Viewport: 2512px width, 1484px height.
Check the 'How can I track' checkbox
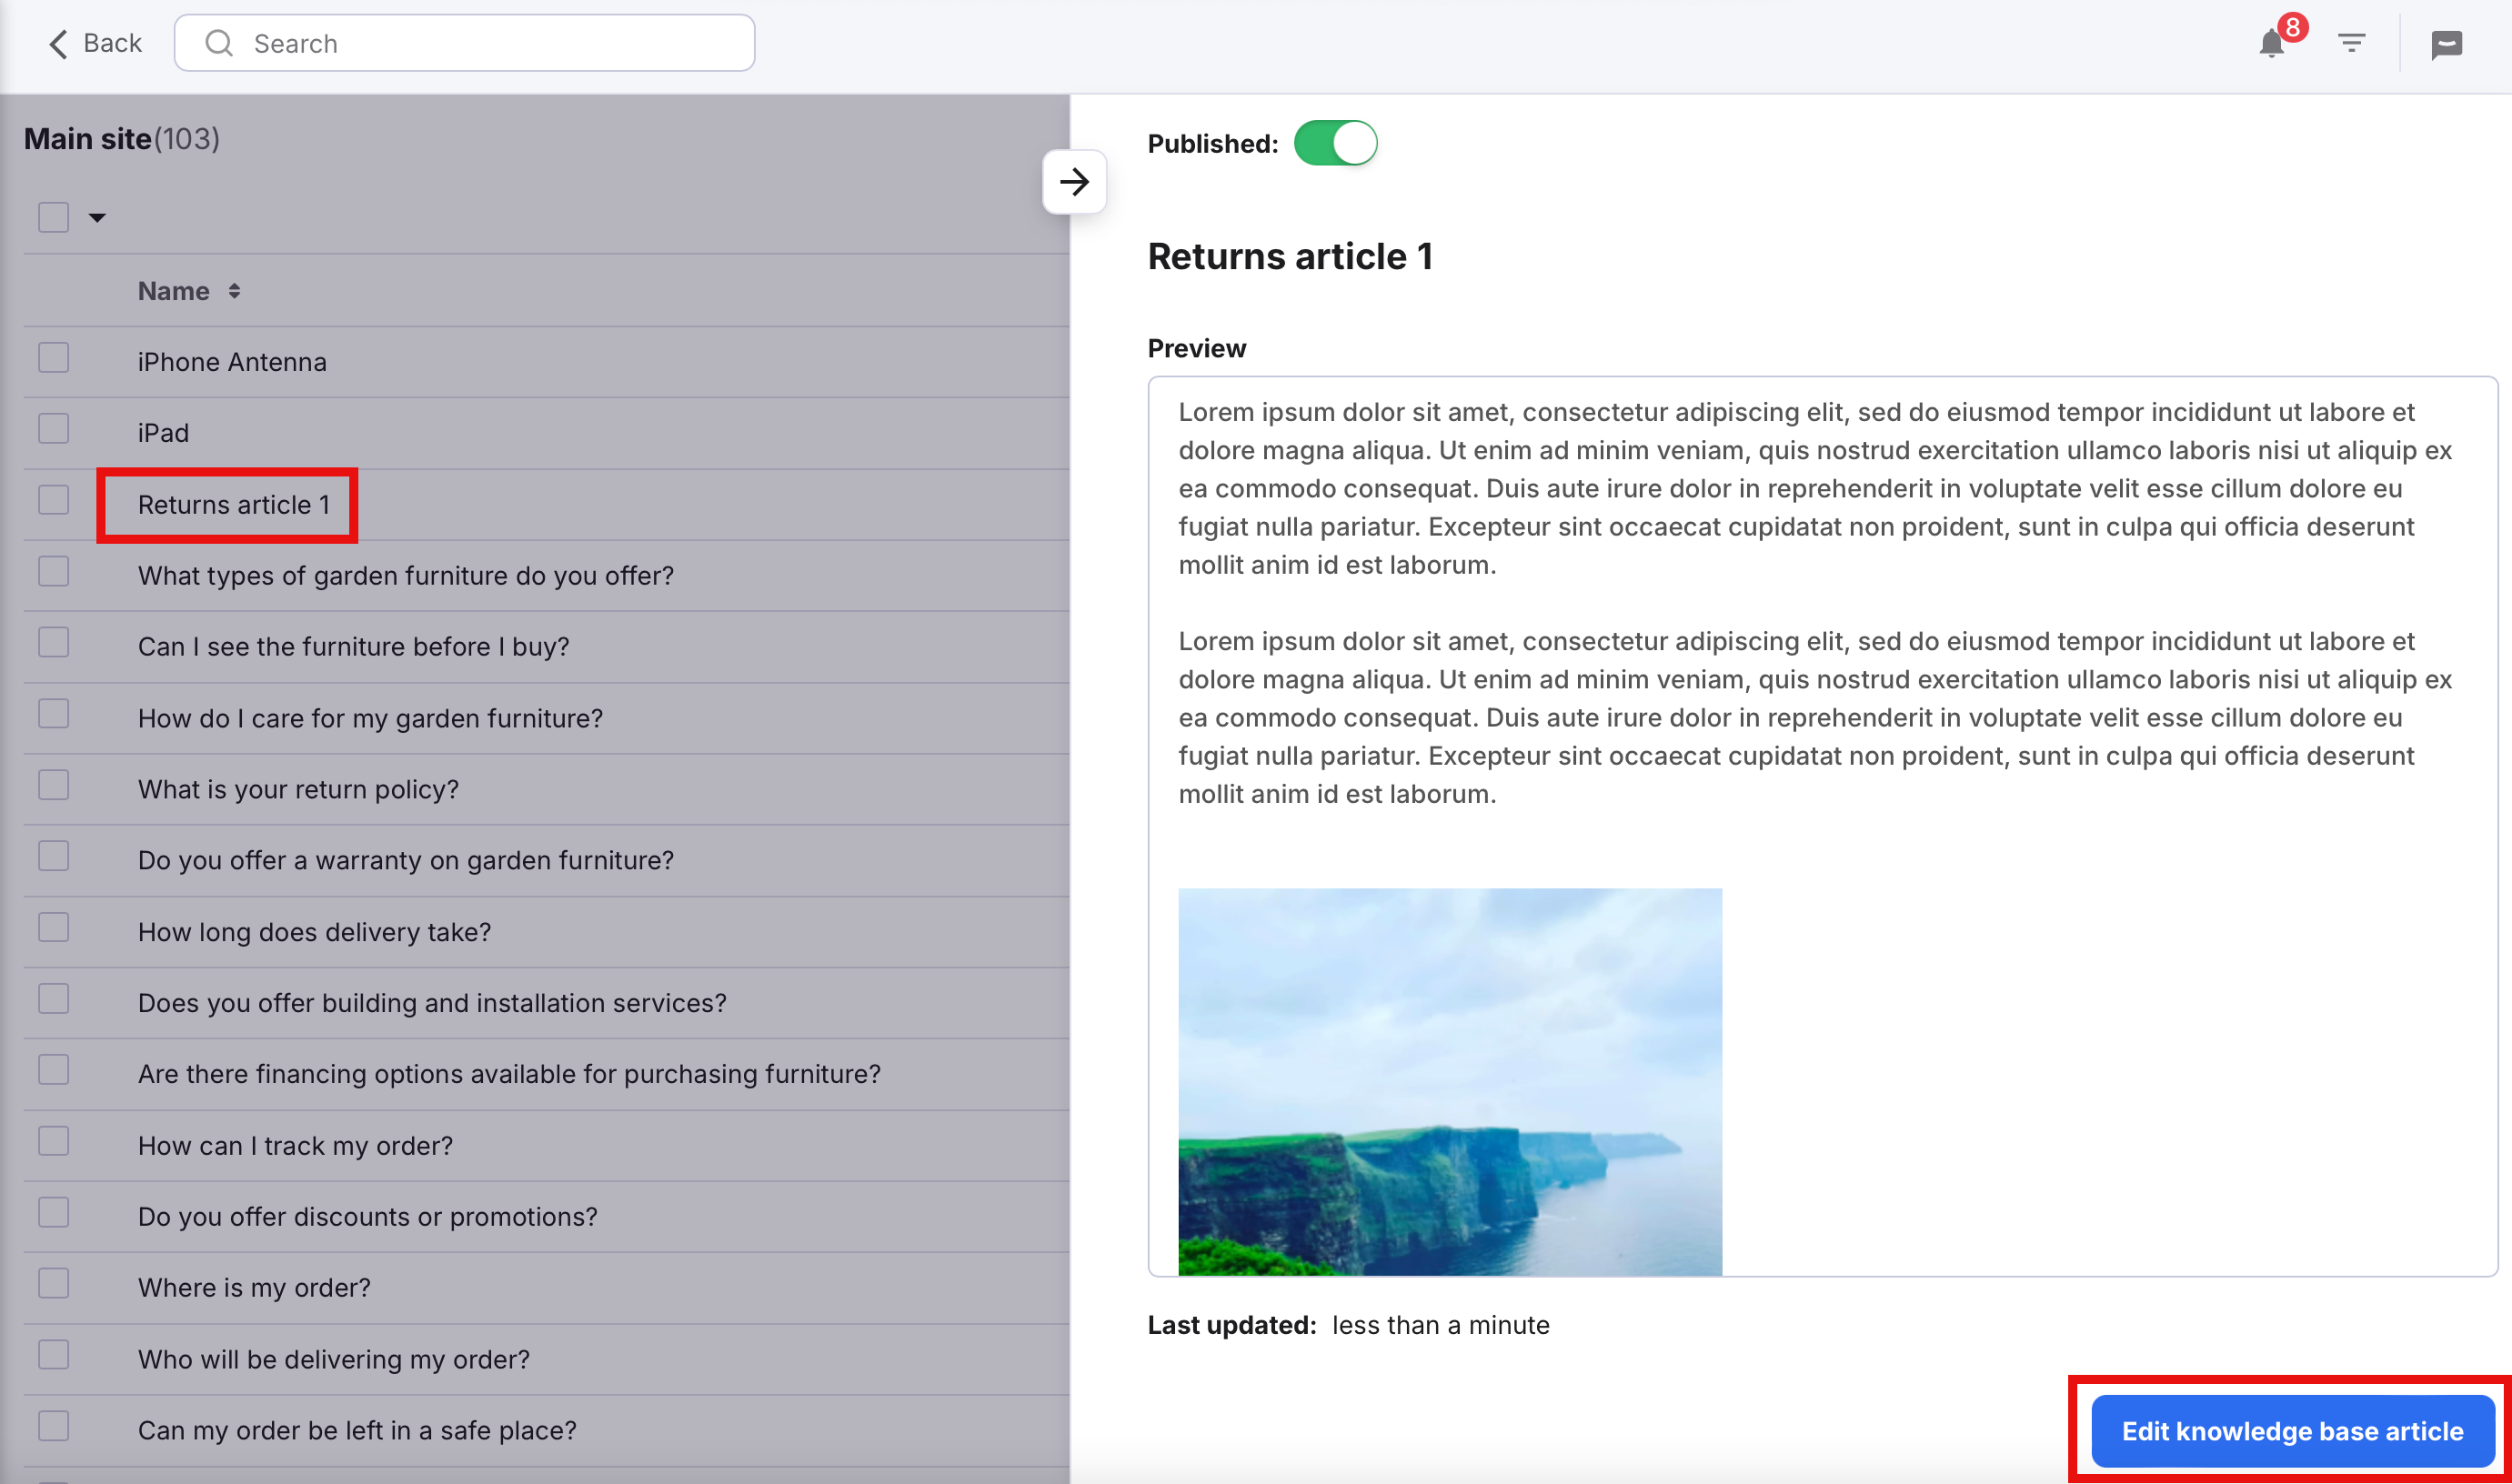coord(54,1142)
